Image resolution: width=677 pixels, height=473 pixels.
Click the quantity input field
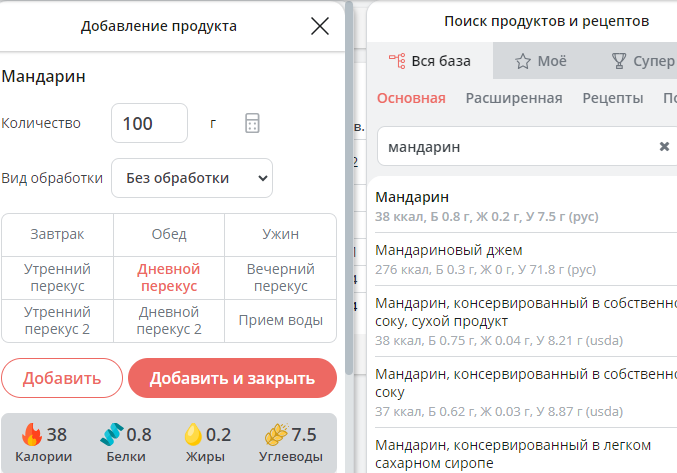tap(149, 124)
